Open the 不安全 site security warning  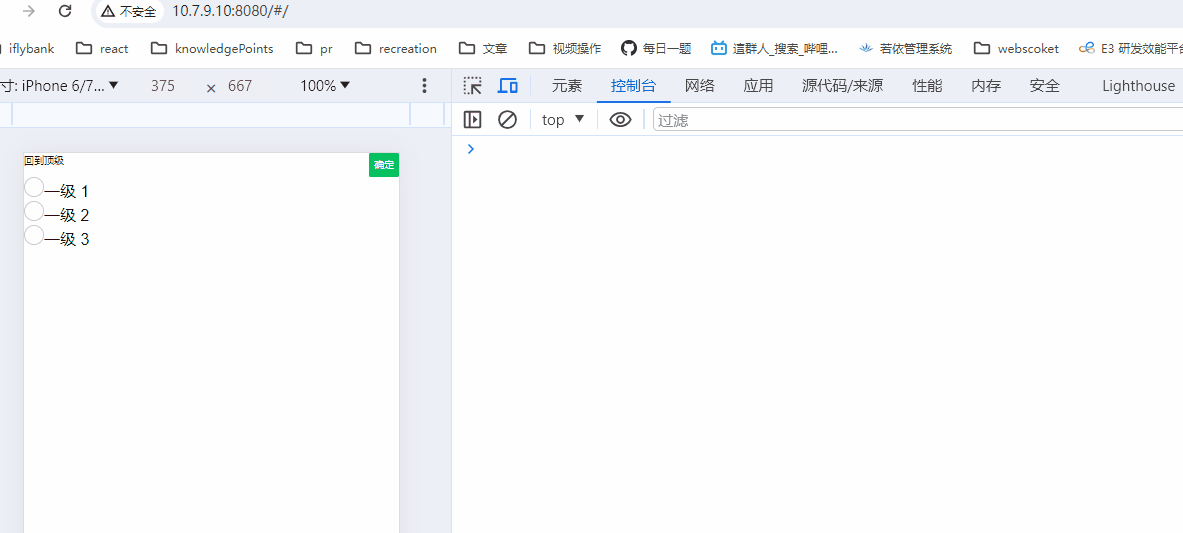130,11
